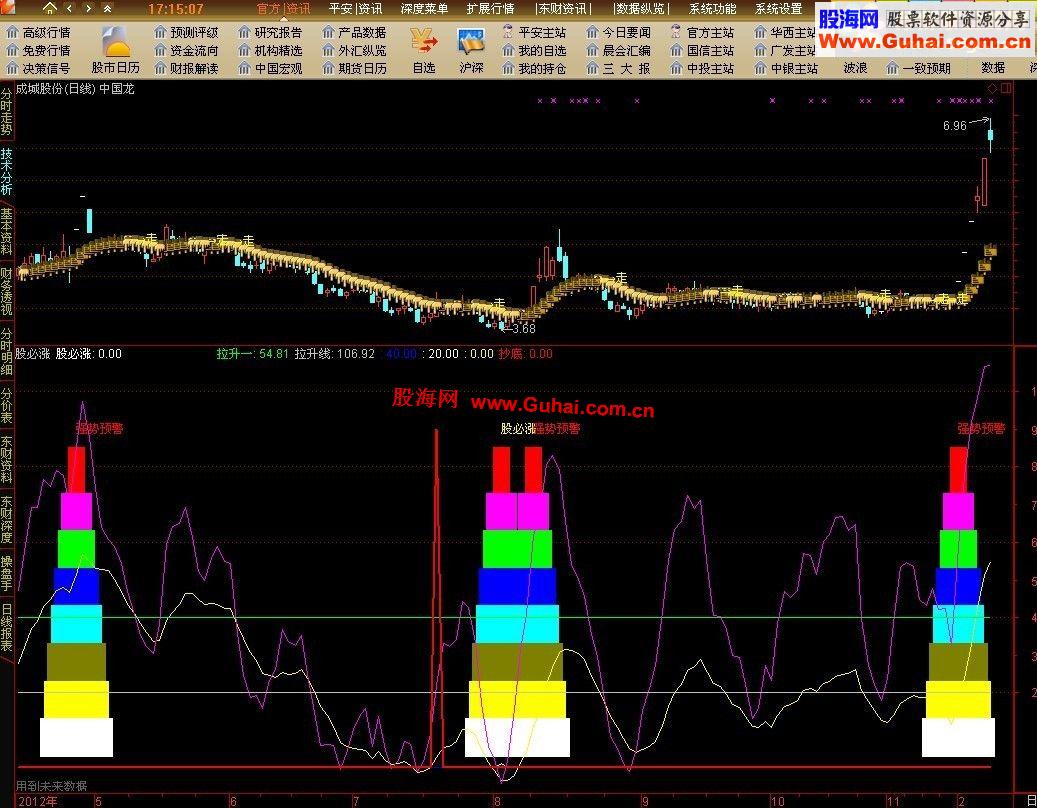1037x808 pixels.
Task: Open the 扩展行情 menu
Action: coord(491,9)
